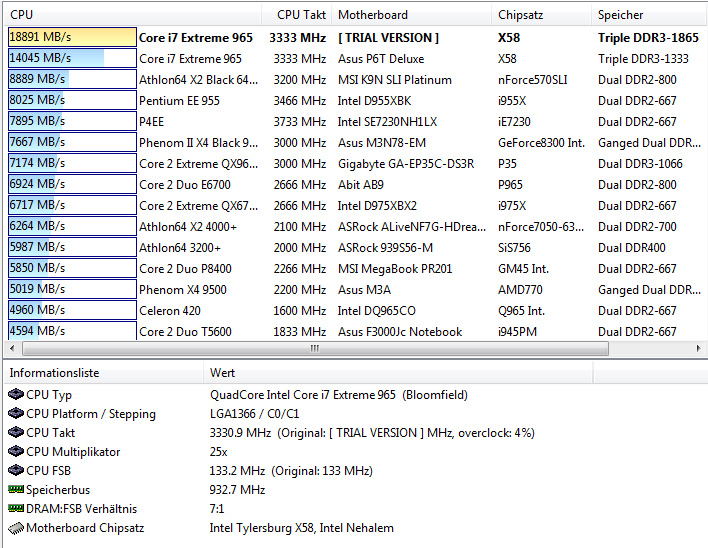Select the 6264 MB/s result bar

(72, 226)
